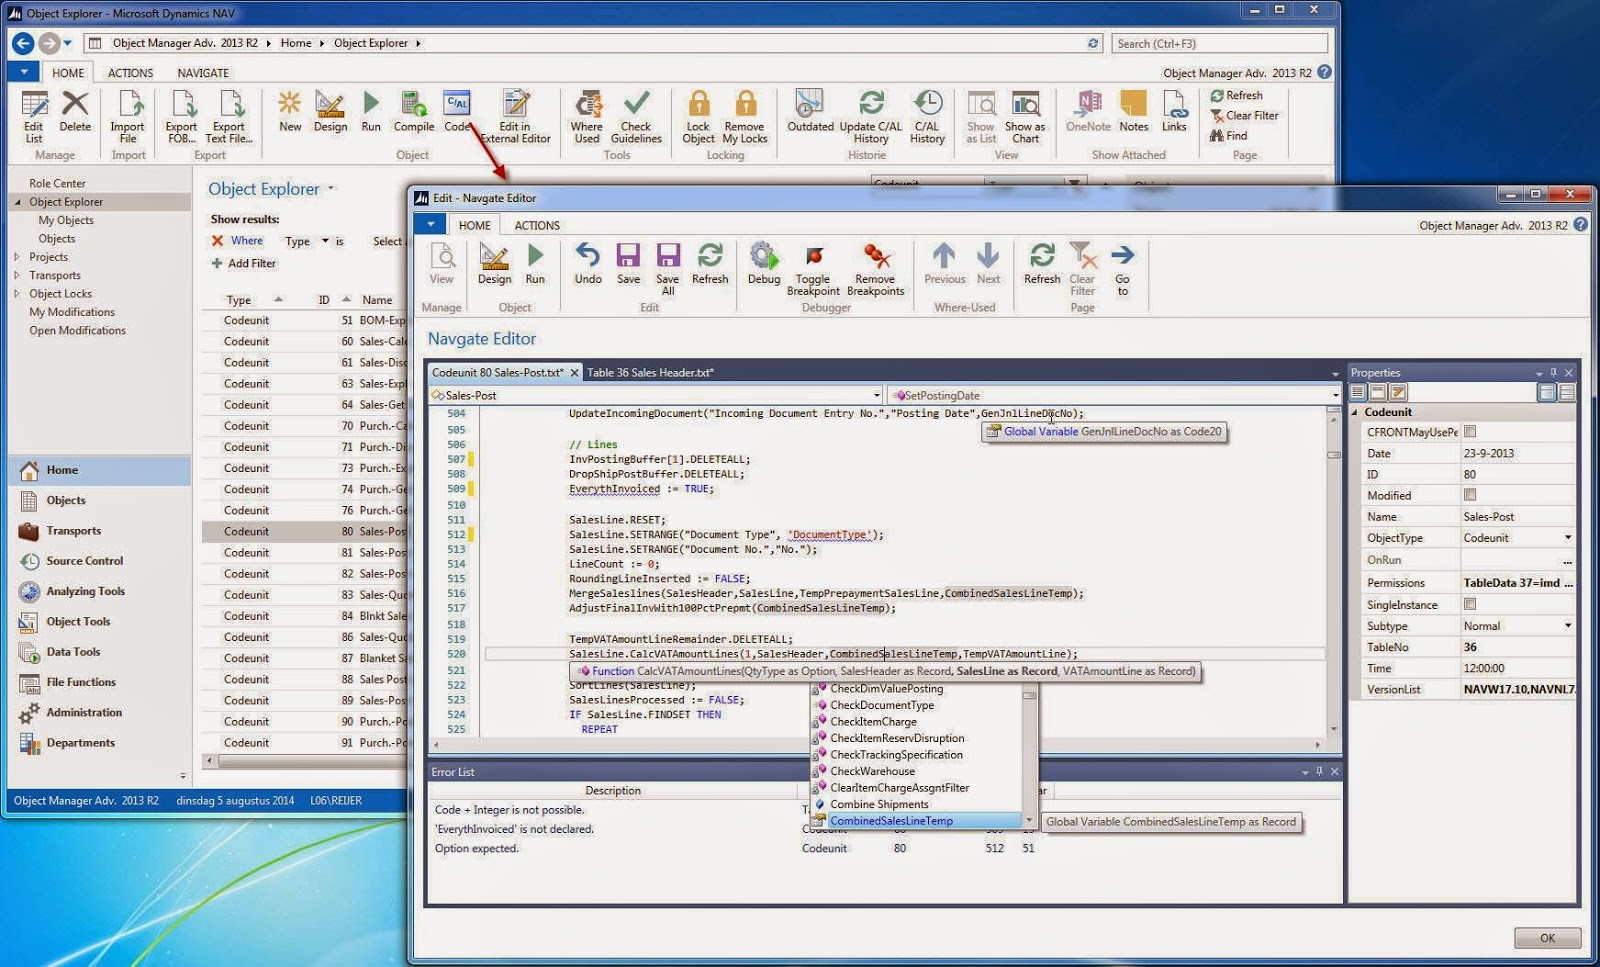Viewport: 1600px width, 967px height.
Task: Click the Save icon in Navgate Editor
Action: 628,264
